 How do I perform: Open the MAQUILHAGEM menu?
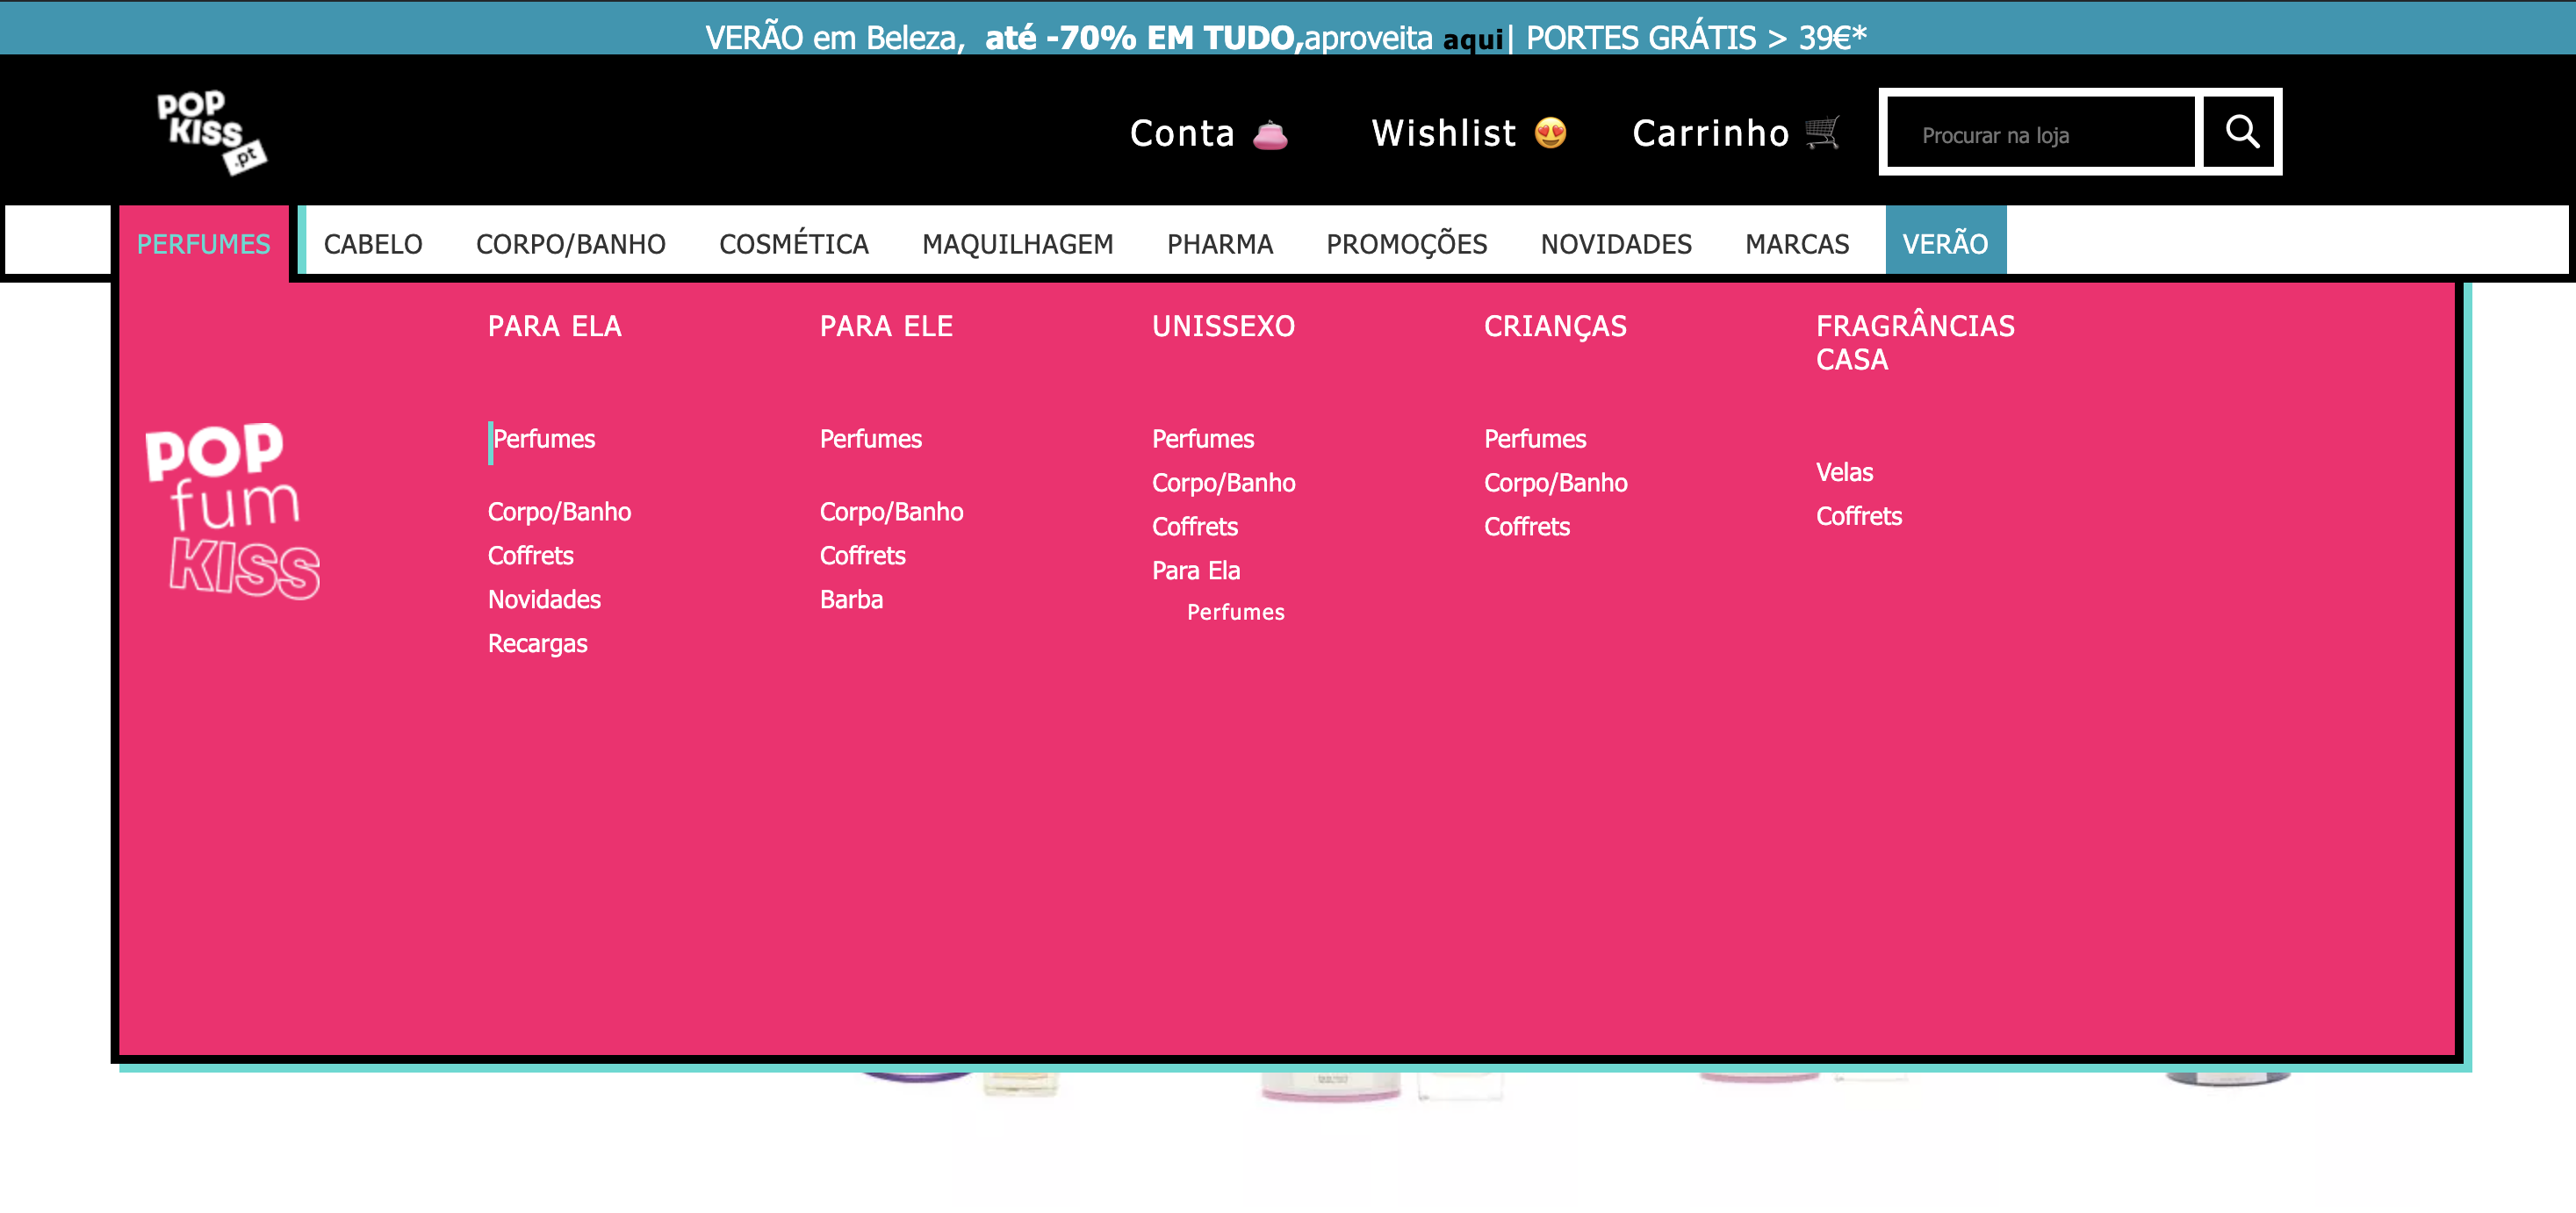pyautogui.click(x=1017, y=244)
